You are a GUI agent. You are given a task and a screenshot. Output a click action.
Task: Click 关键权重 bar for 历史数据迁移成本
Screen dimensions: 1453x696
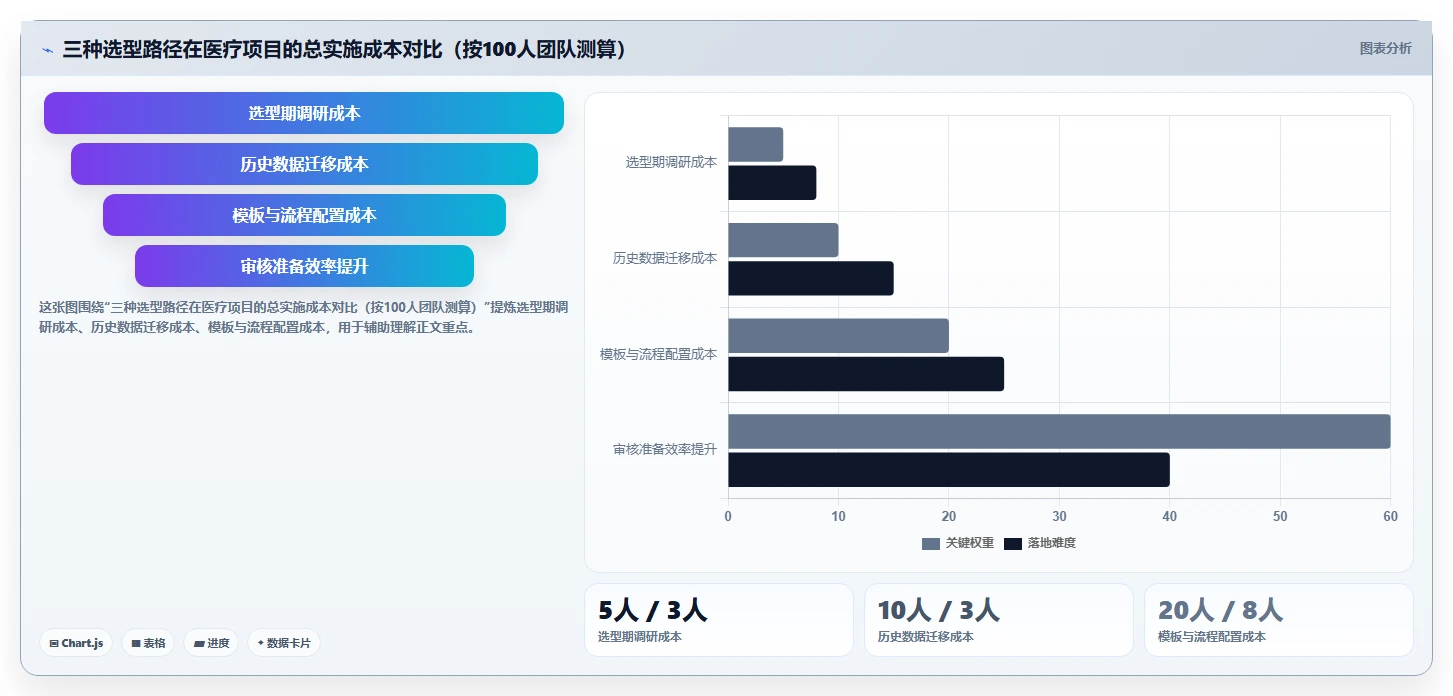point(783,240)
